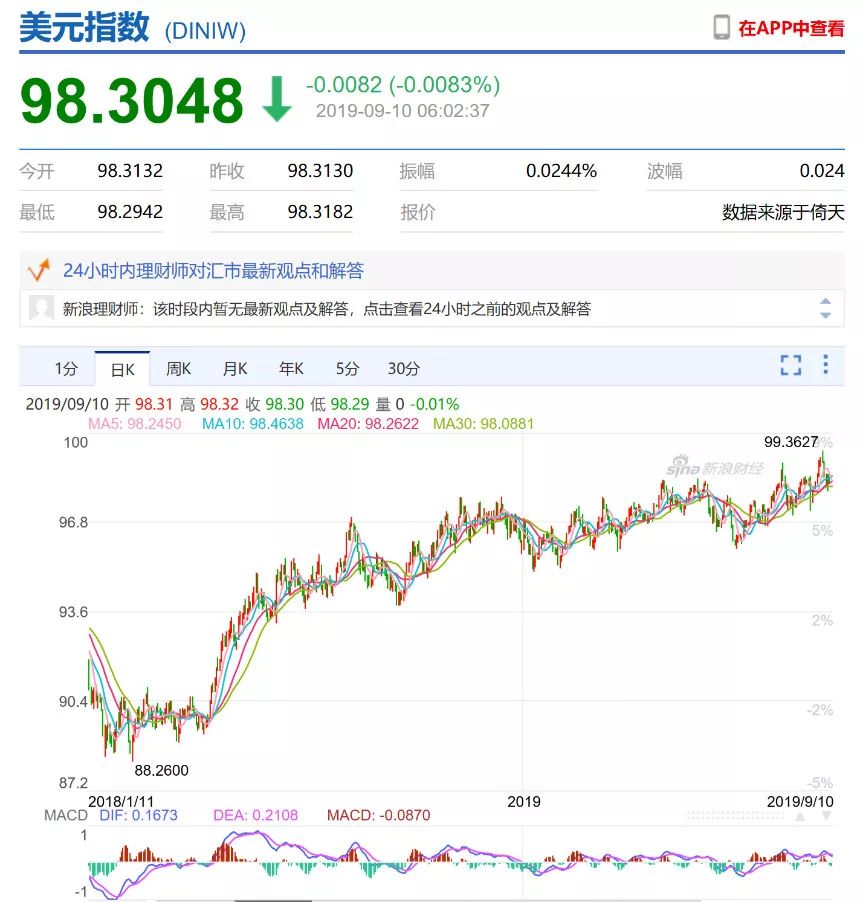Click the DEA: 0.2108 indicator label
The image size is (863, 902).
tap(255, 815)
